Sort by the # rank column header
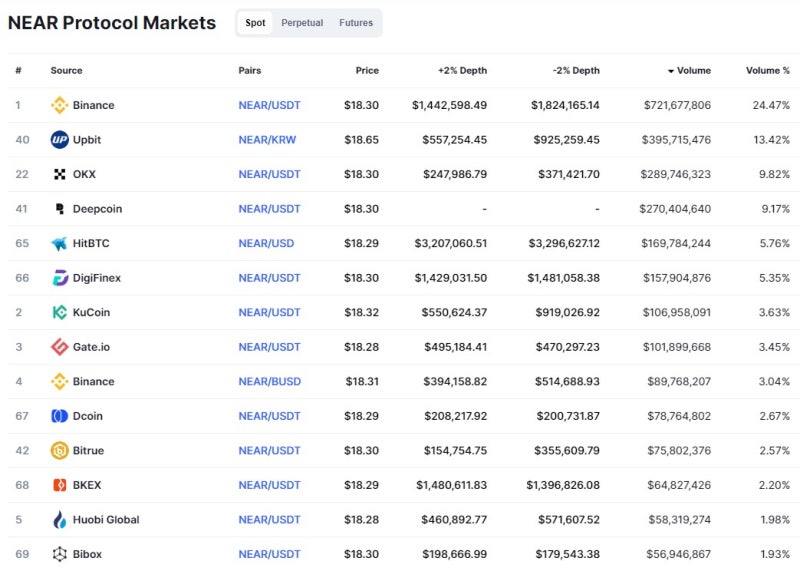 tap(18, 71)
